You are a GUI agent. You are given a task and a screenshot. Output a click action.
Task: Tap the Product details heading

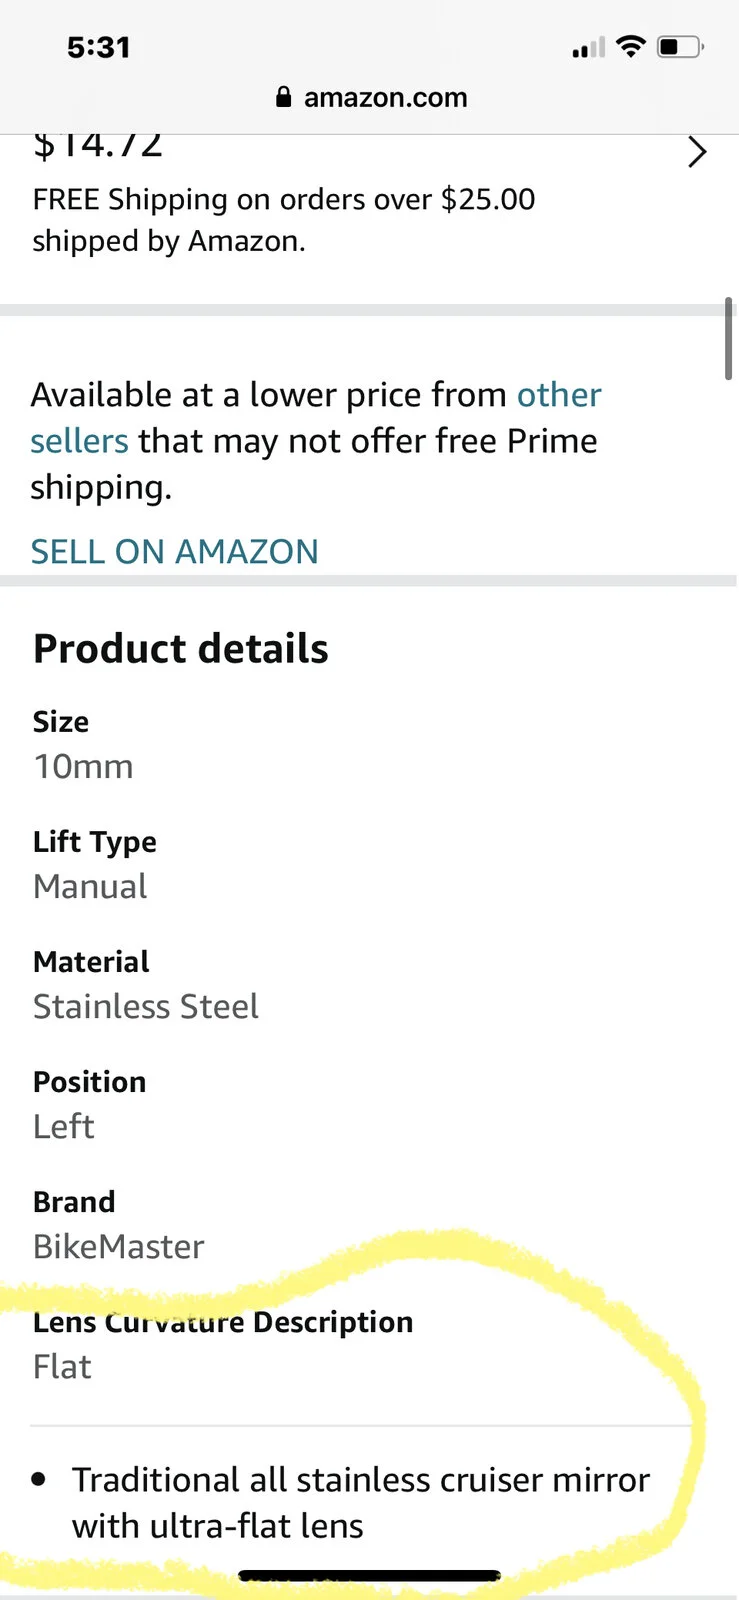point(181,649)
